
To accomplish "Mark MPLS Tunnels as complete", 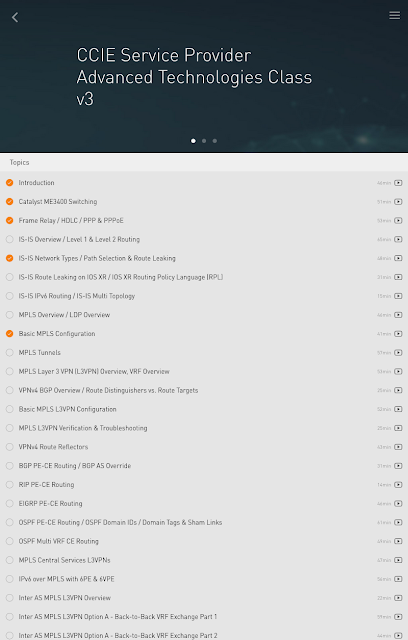I will (x=9, y=352).
